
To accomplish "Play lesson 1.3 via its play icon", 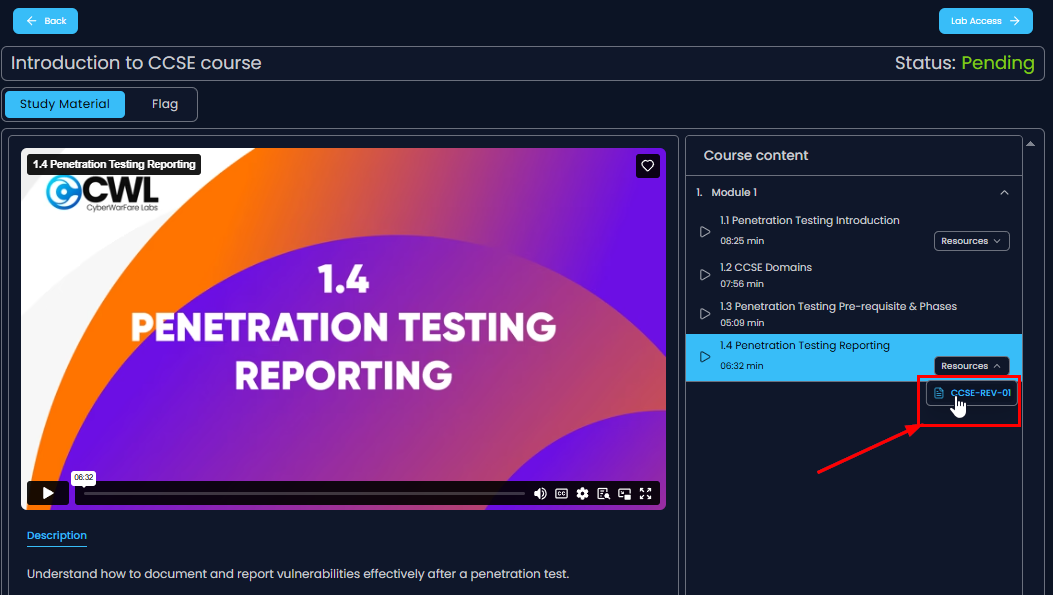I will pos(704,314).
